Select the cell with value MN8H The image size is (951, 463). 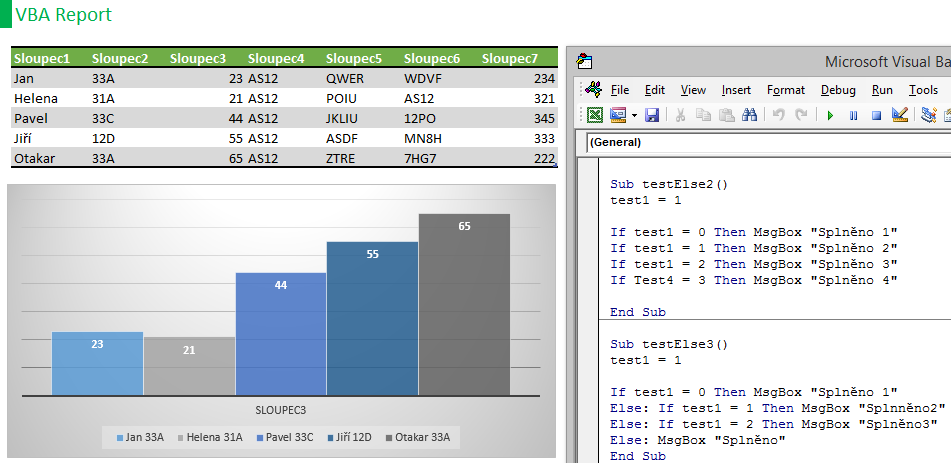tap(440, 138)
